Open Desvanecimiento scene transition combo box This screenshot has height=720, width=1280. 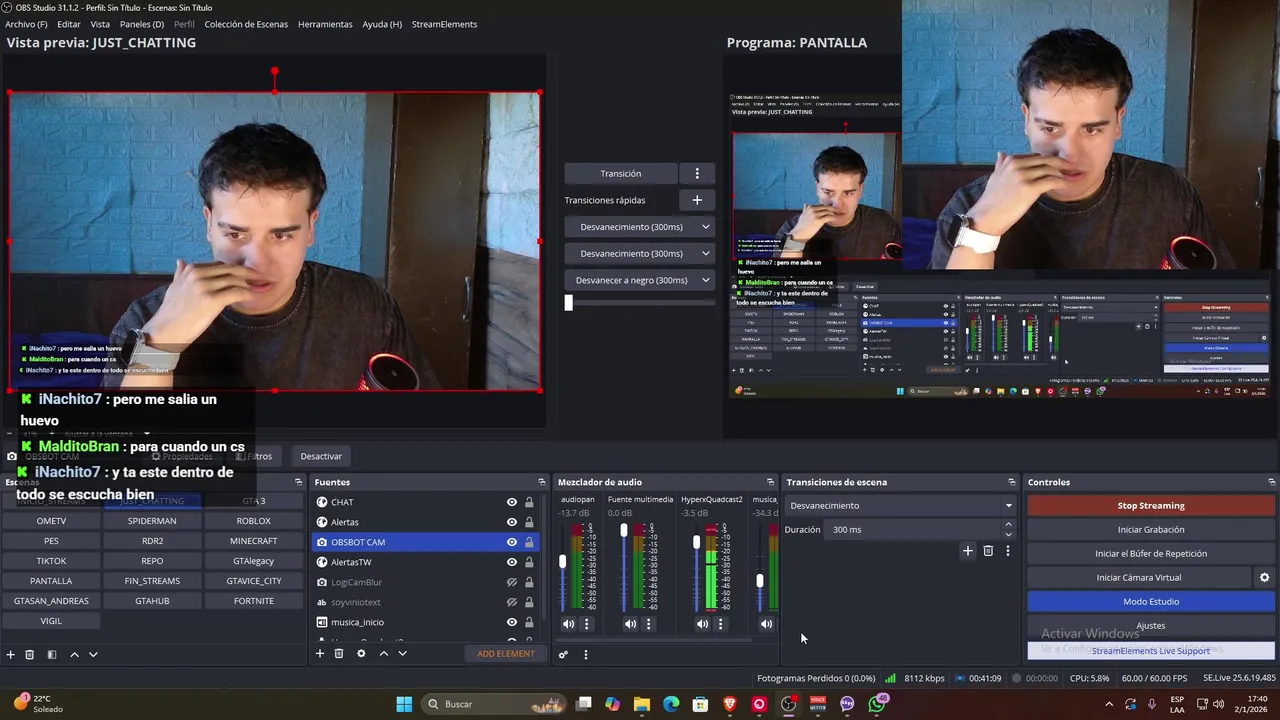[900, 506]
